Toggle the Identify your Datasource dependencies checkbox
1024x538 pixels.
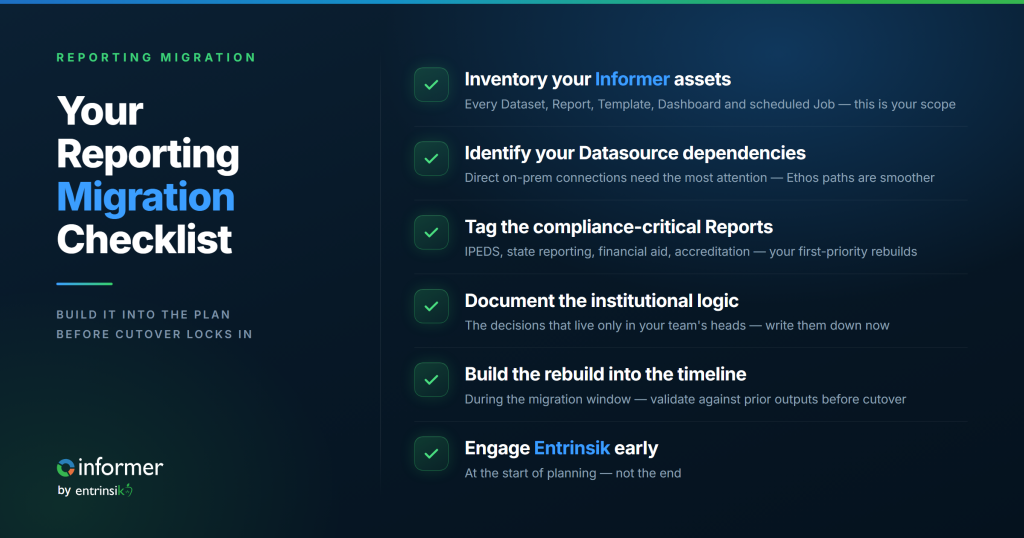click(431, 159)
